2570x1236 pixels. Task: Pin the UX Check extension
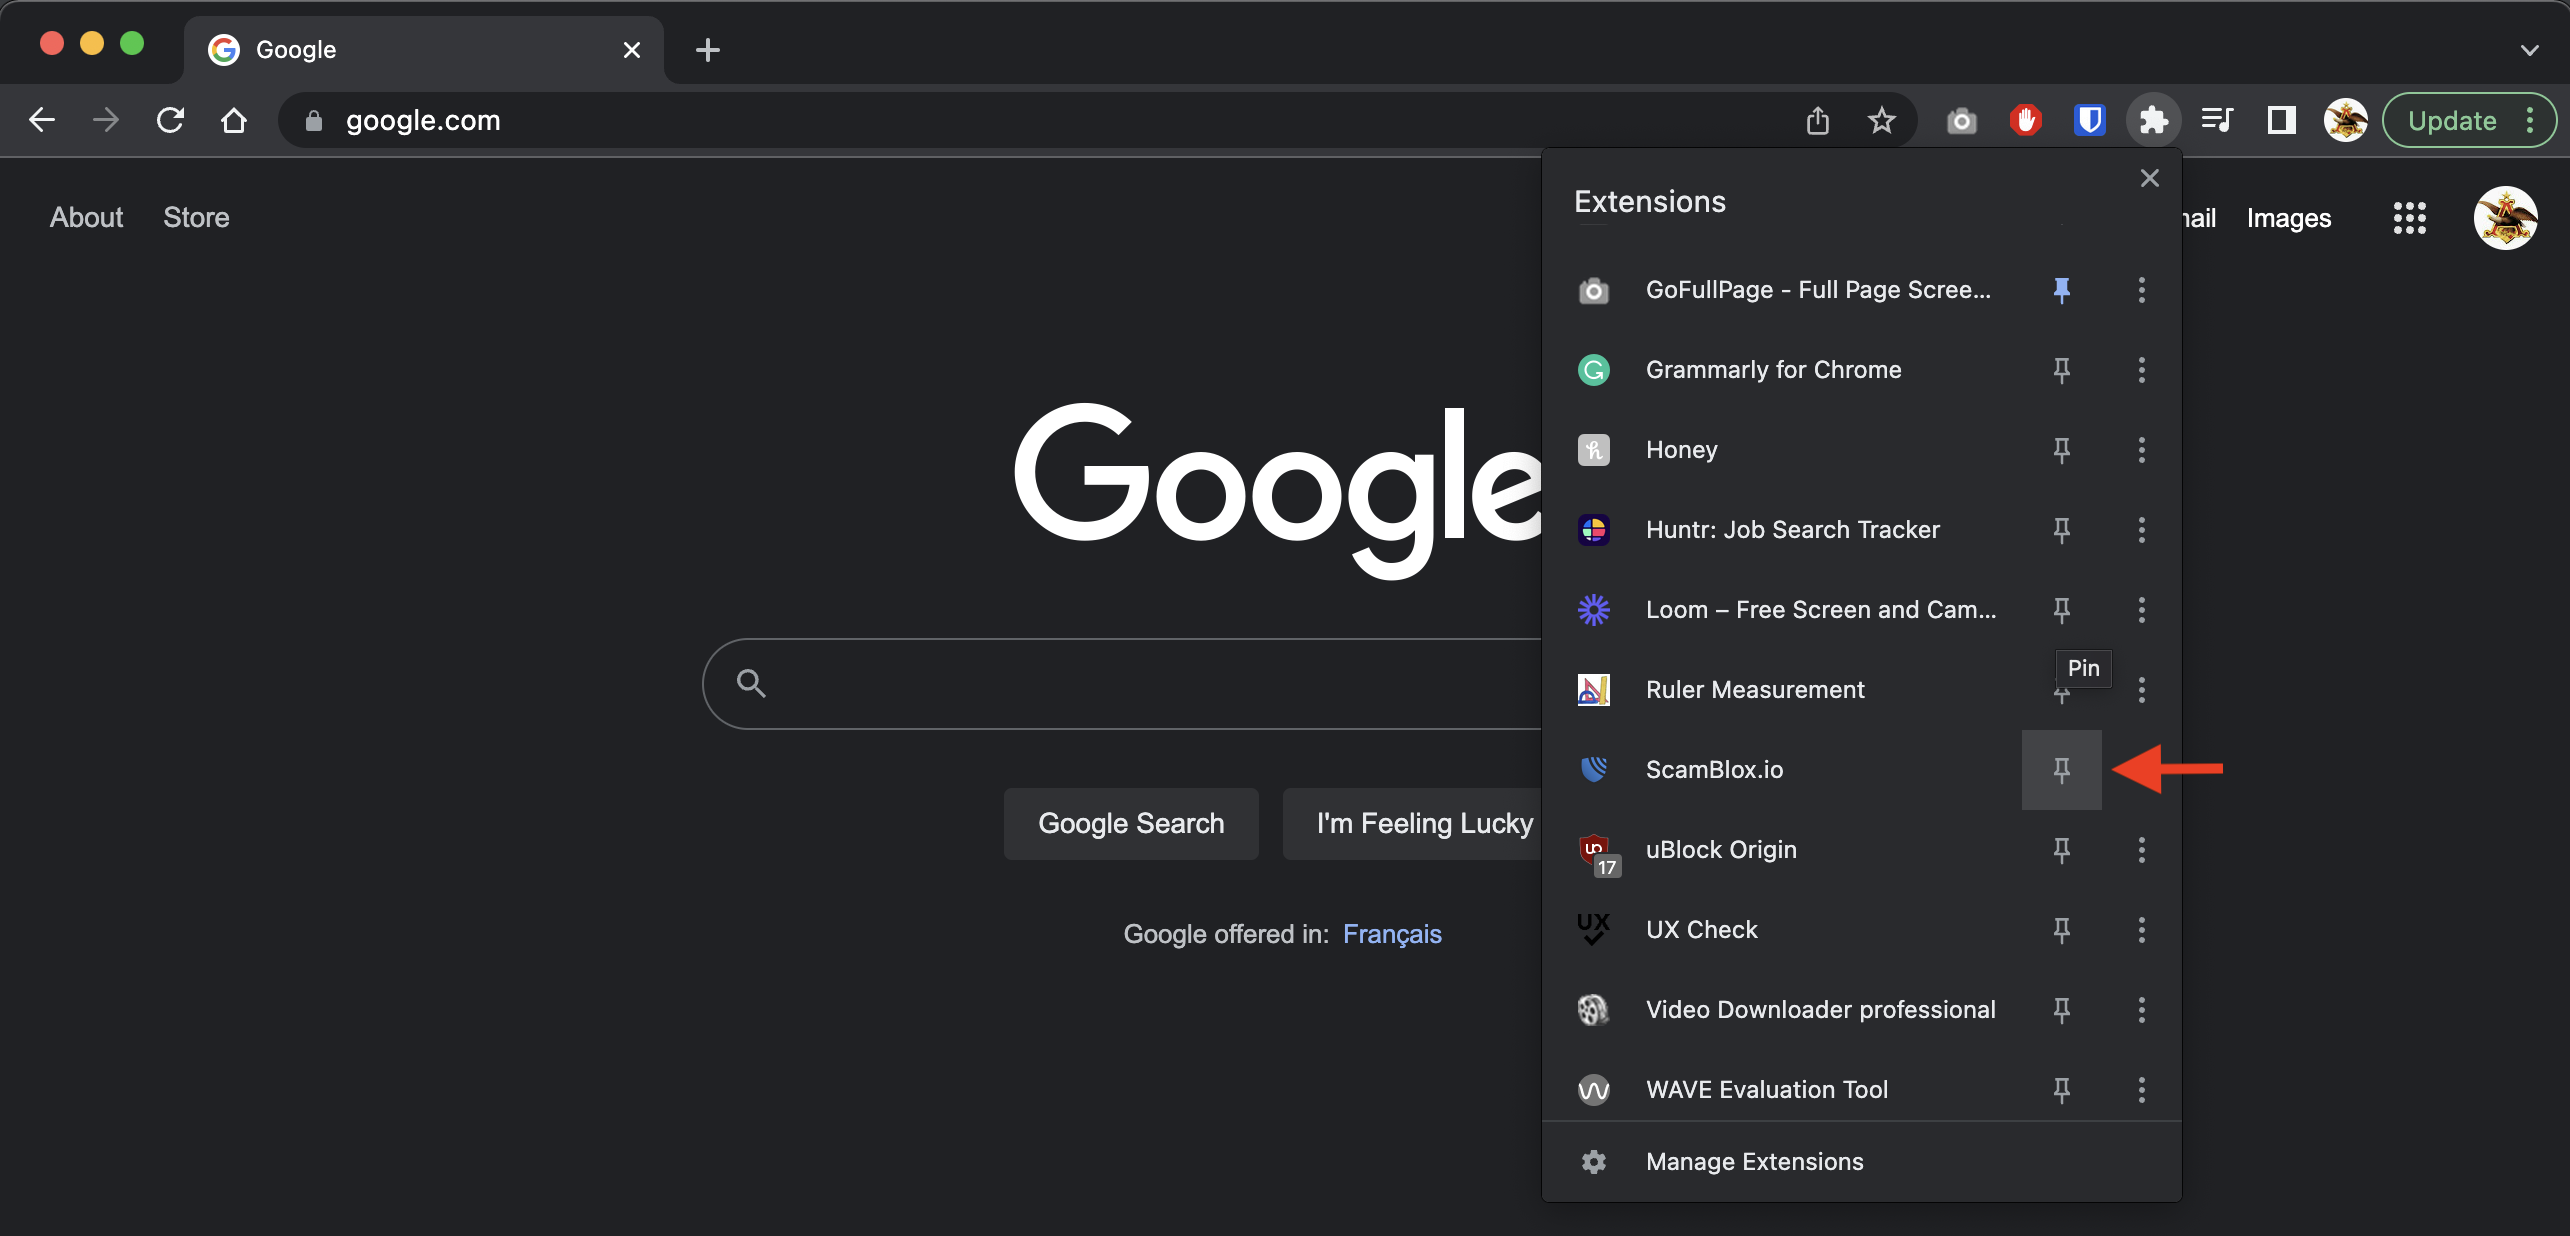click(2062, 930)
